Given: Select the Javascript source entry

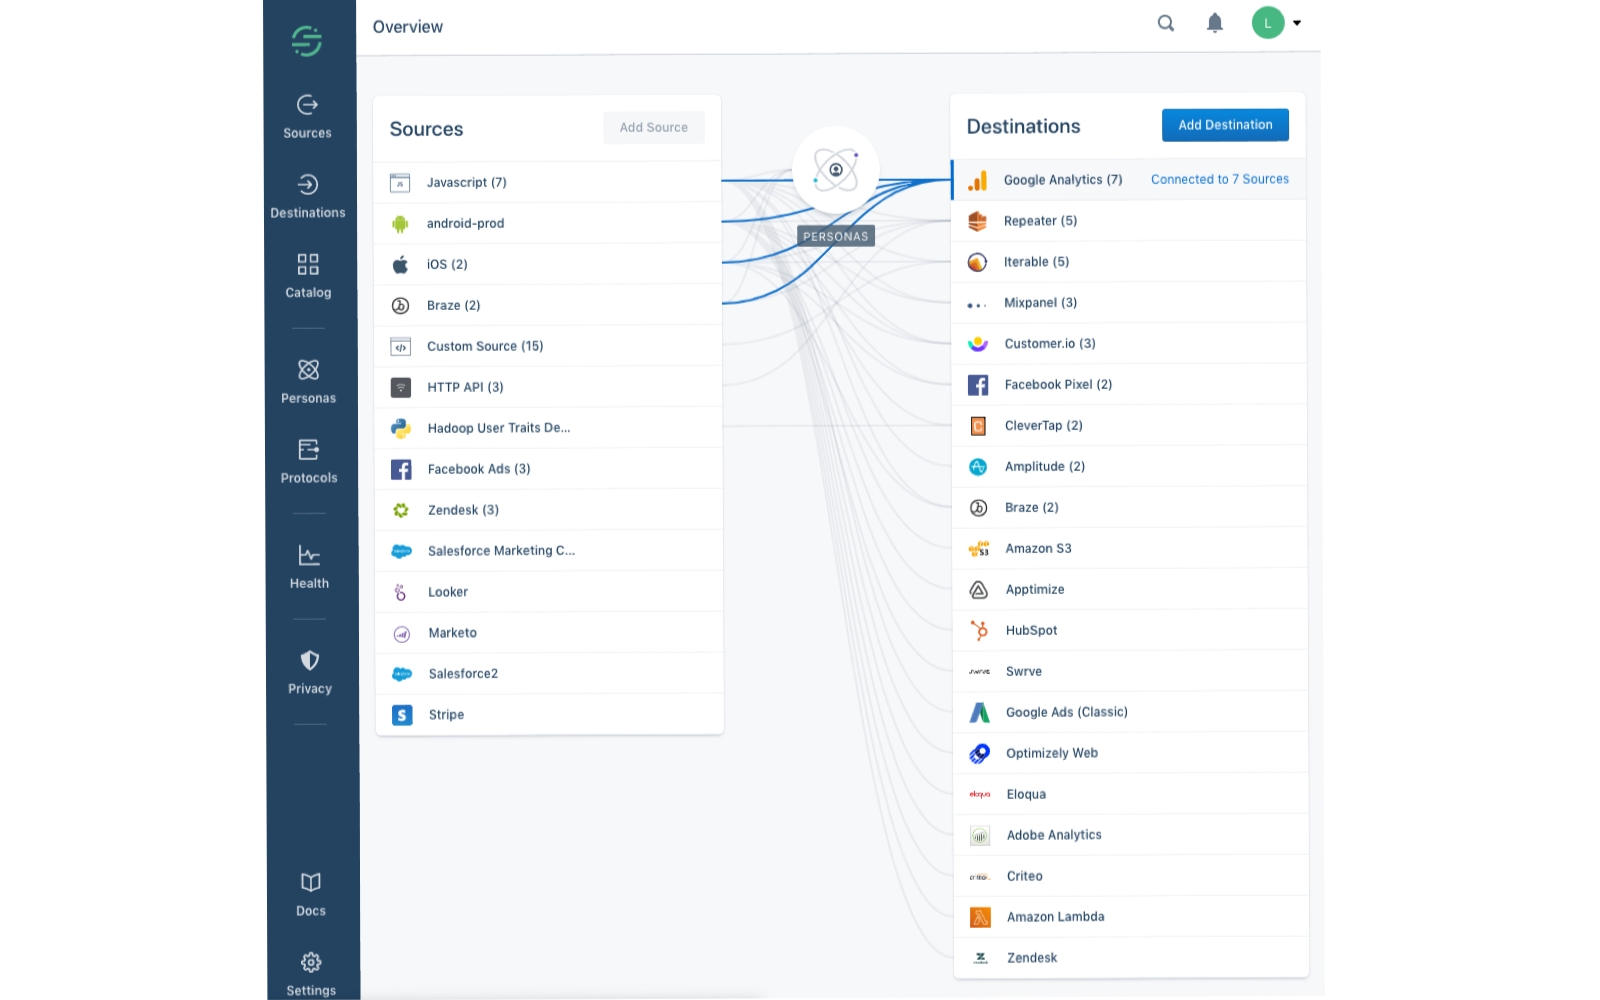Looking at the screenshot, I should click(467, 182).
